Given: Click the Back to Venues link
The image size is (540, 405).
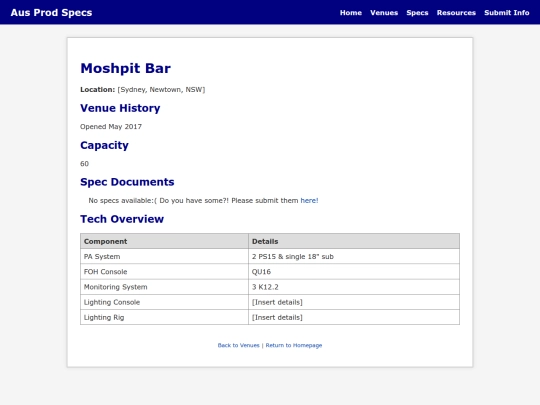Looking at the screenshot, I should [x=238, y=345].
